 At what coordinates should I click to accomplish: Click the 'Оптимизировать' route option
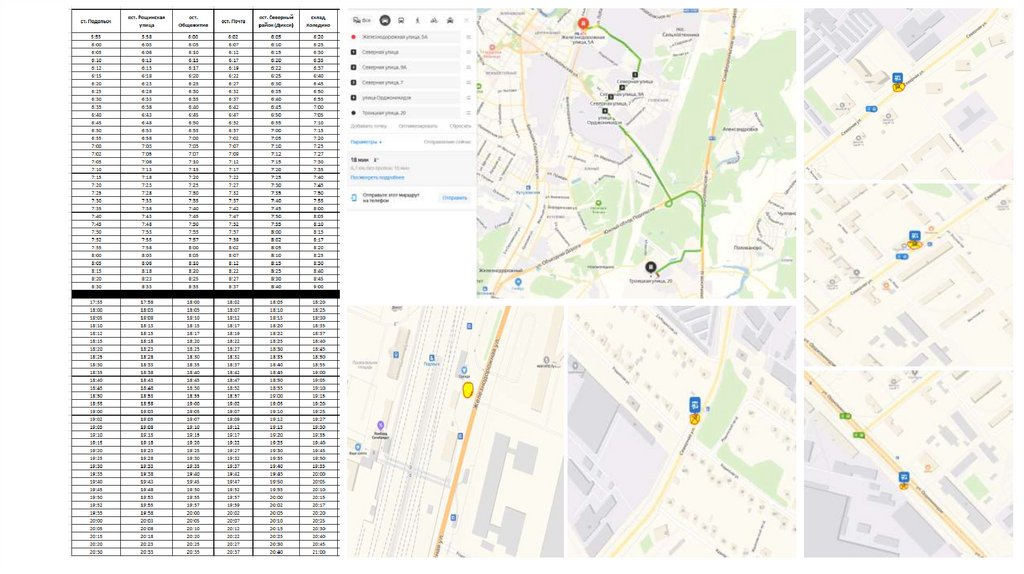pyautogui.click(x=417, y=126)
